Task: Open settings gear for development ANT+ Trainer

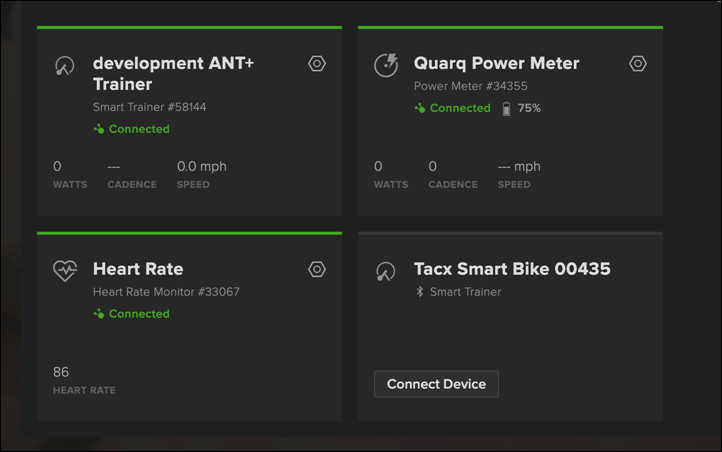Action: [317, 64]
